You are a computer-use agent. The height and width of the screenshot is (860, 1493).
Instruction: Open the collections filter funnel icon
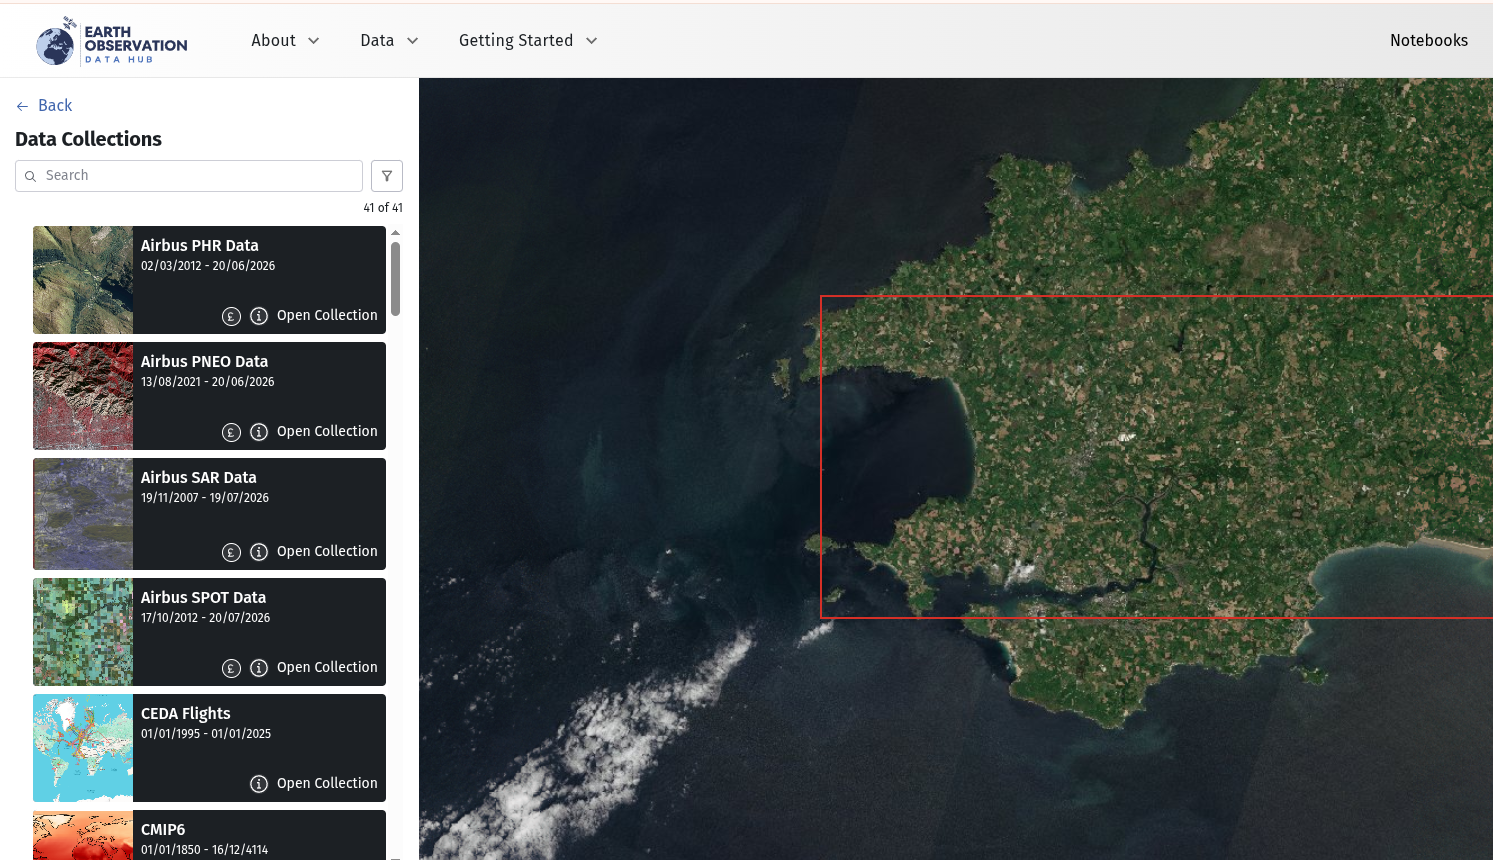(x=387, y=176)
